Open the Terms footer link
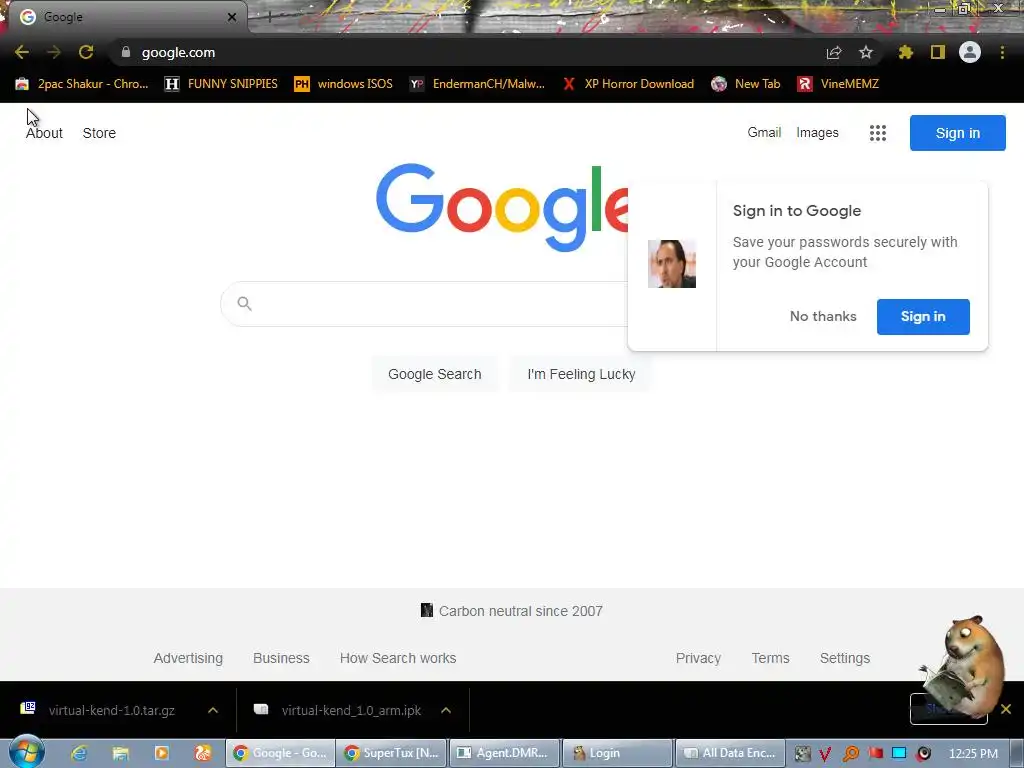The image size is (1024, 768). pyautogui.click(x=770, y=658)
